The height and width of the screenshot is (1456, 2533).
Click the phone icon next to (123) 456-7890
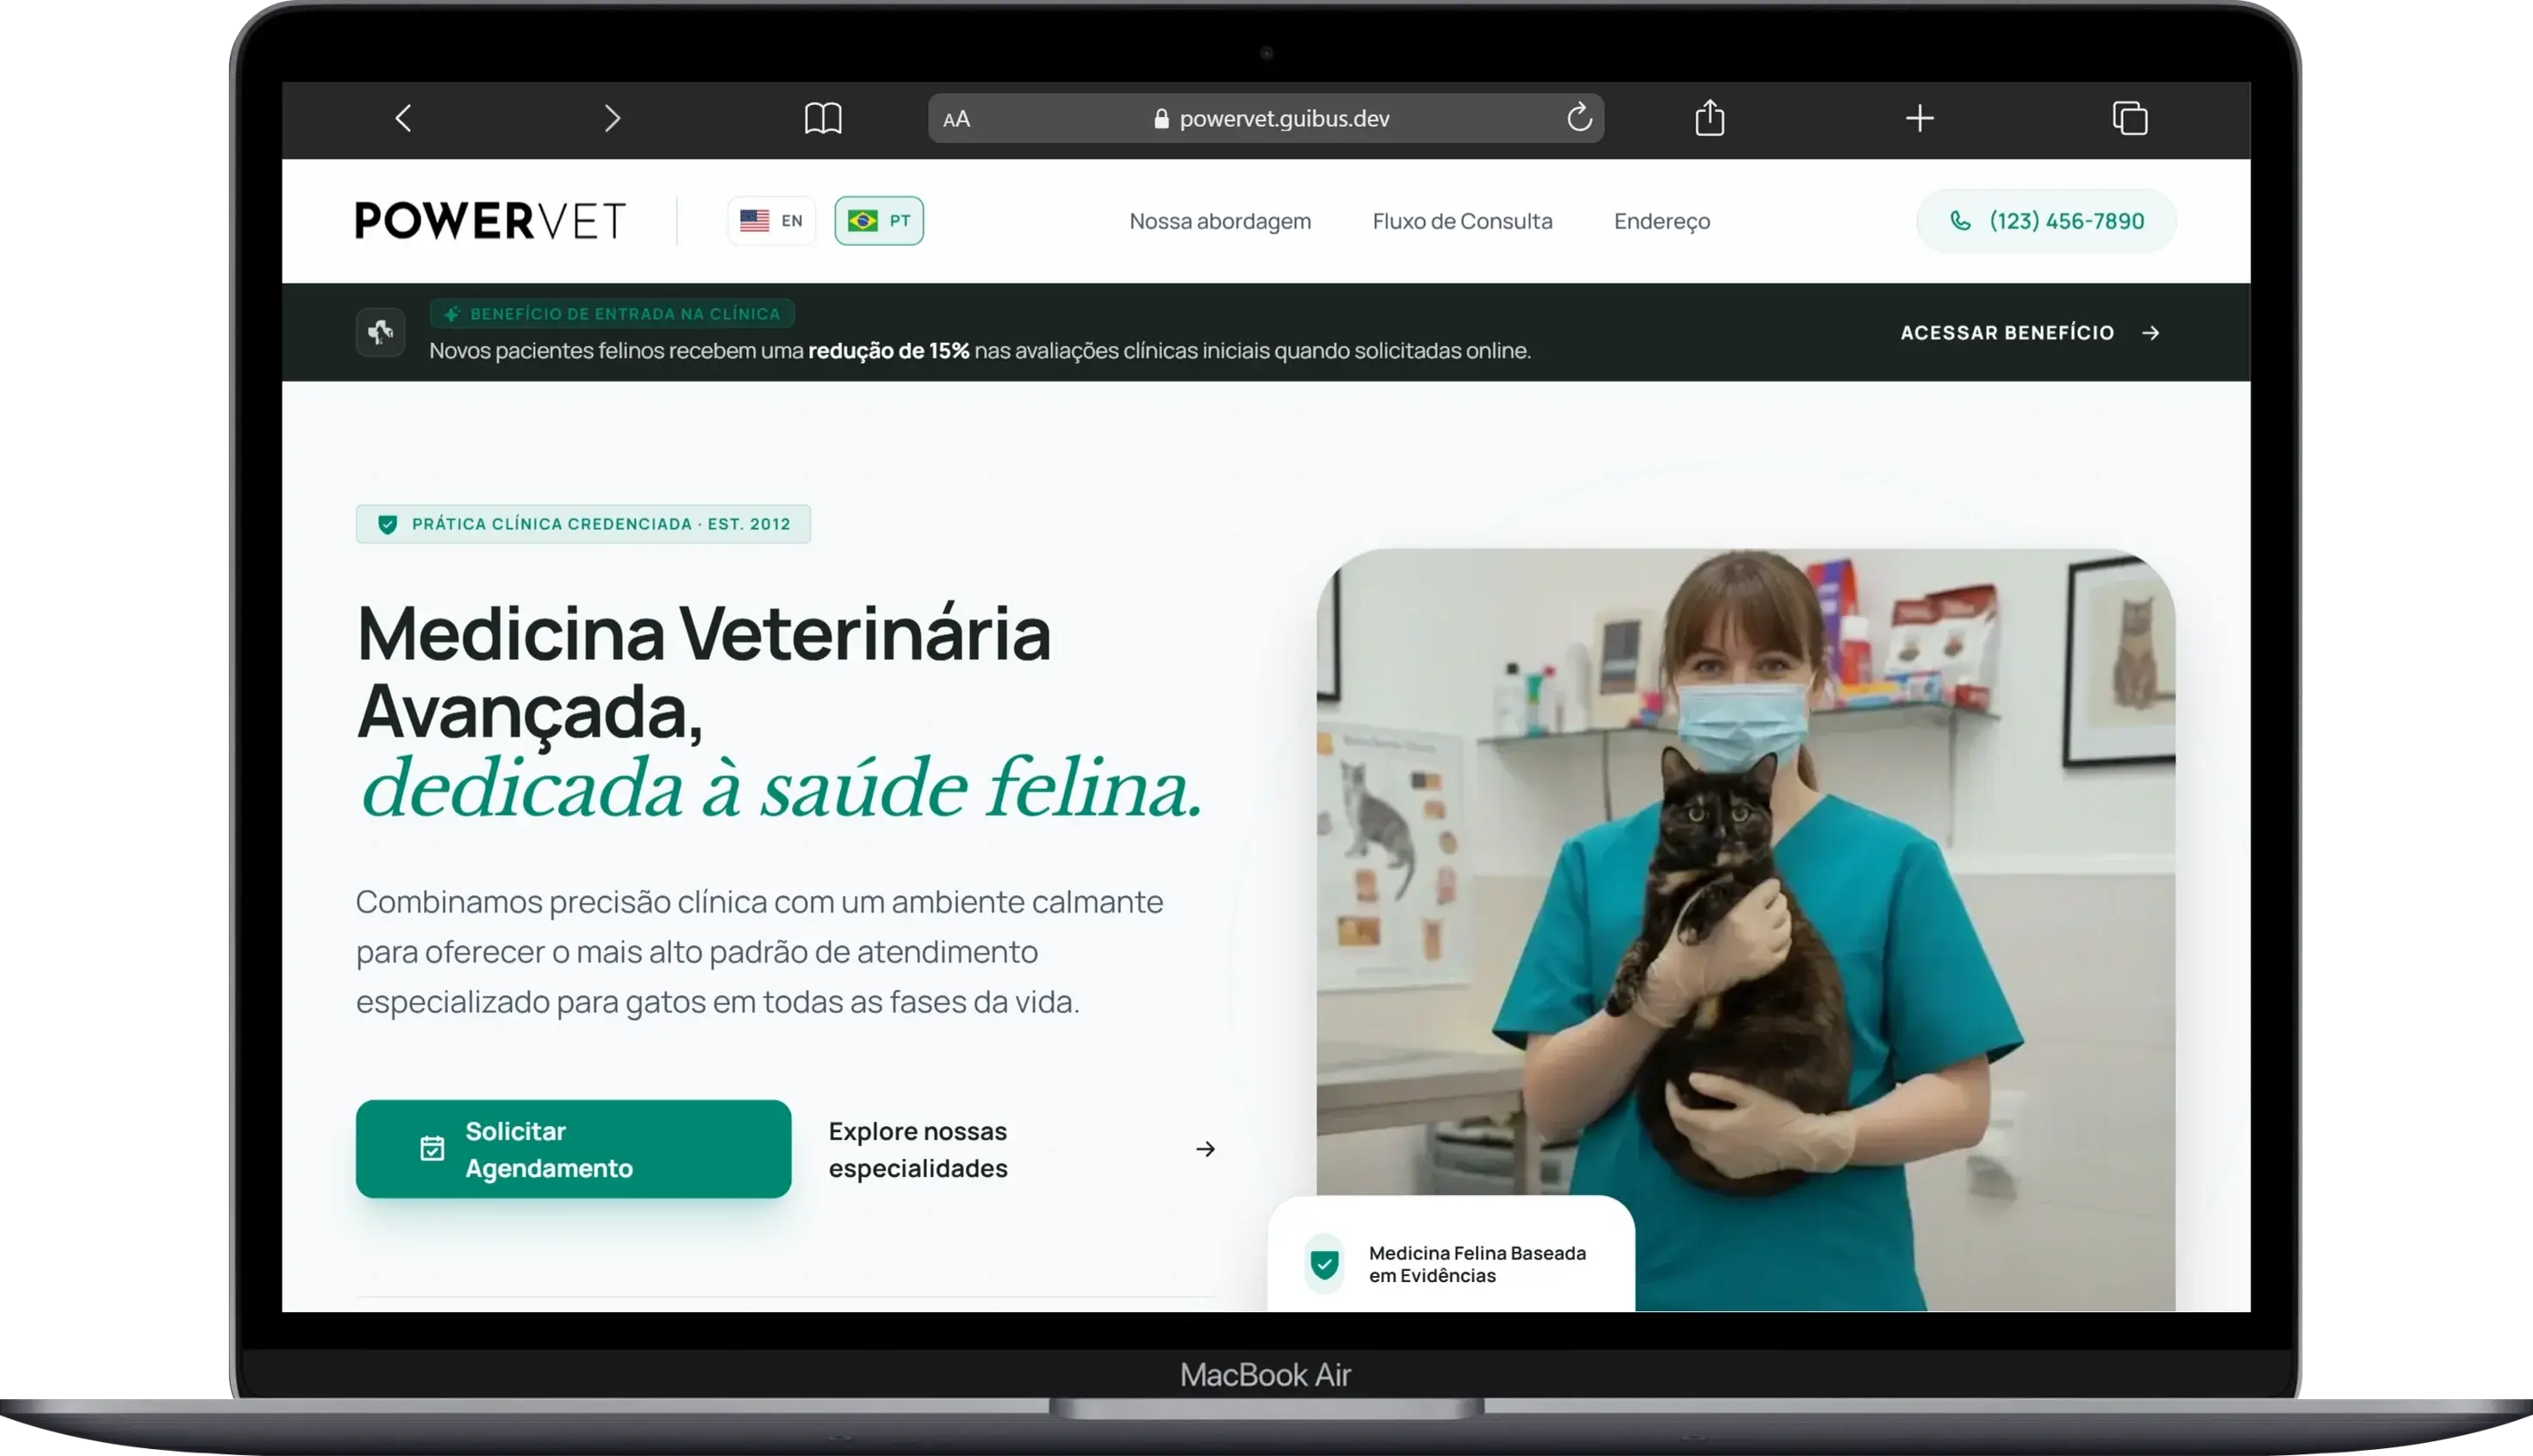point(1959,221)
